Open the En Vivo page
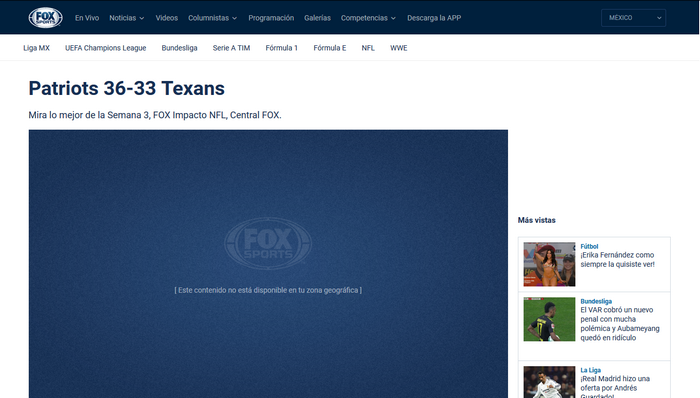Image resolution: width=700 pixels, height=398 pixels. click(87, 18)
